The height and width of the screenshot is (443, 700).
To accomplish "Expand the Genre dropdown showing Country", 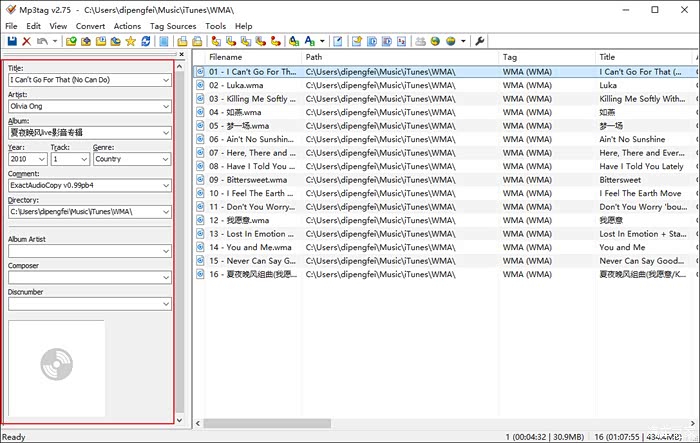I will (x=166, y=159).
